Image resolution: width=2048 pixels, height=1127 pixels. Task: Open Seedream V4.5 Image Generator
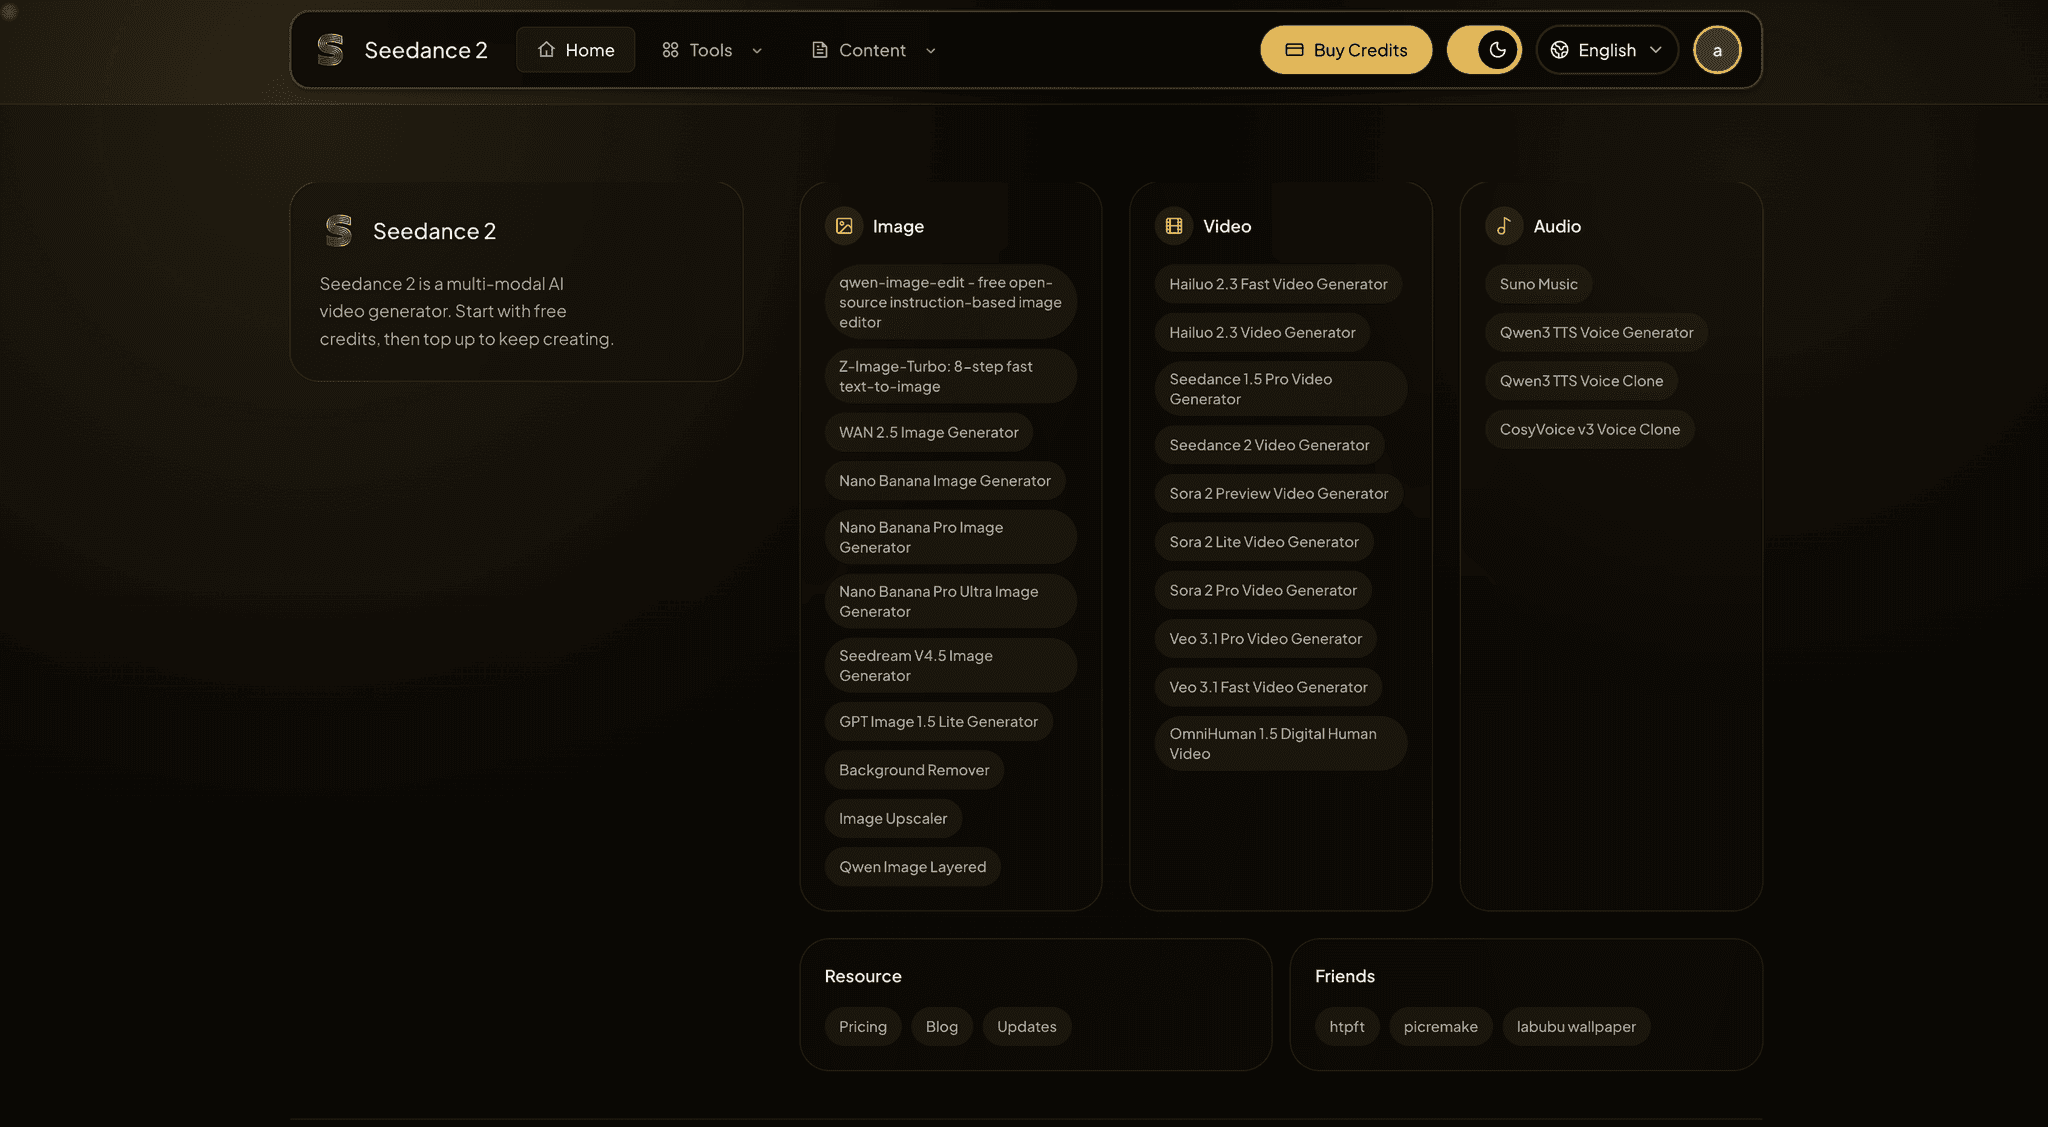pyautogui.click(x=951, y=665)
